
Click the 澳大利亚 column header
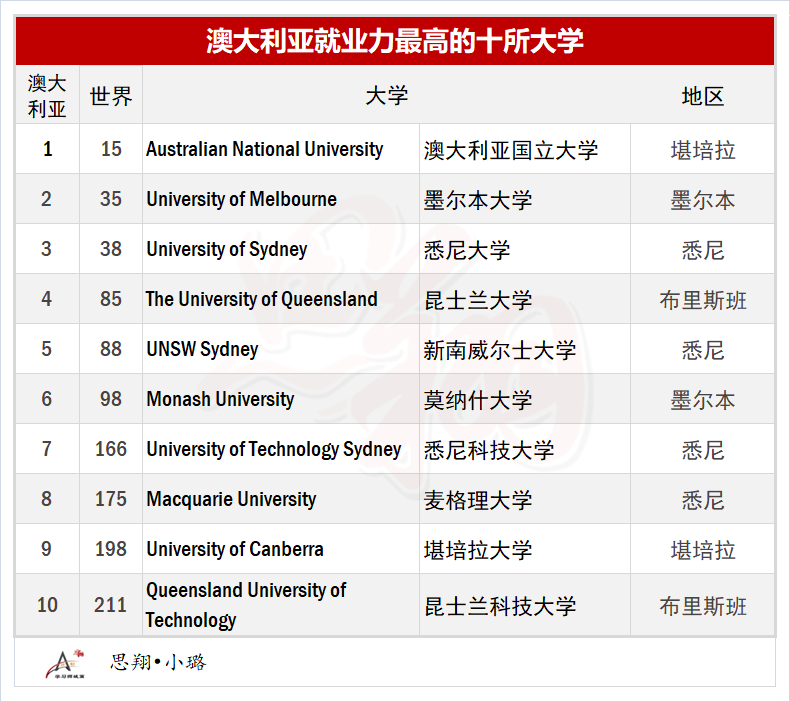click(x=47, y=95)
